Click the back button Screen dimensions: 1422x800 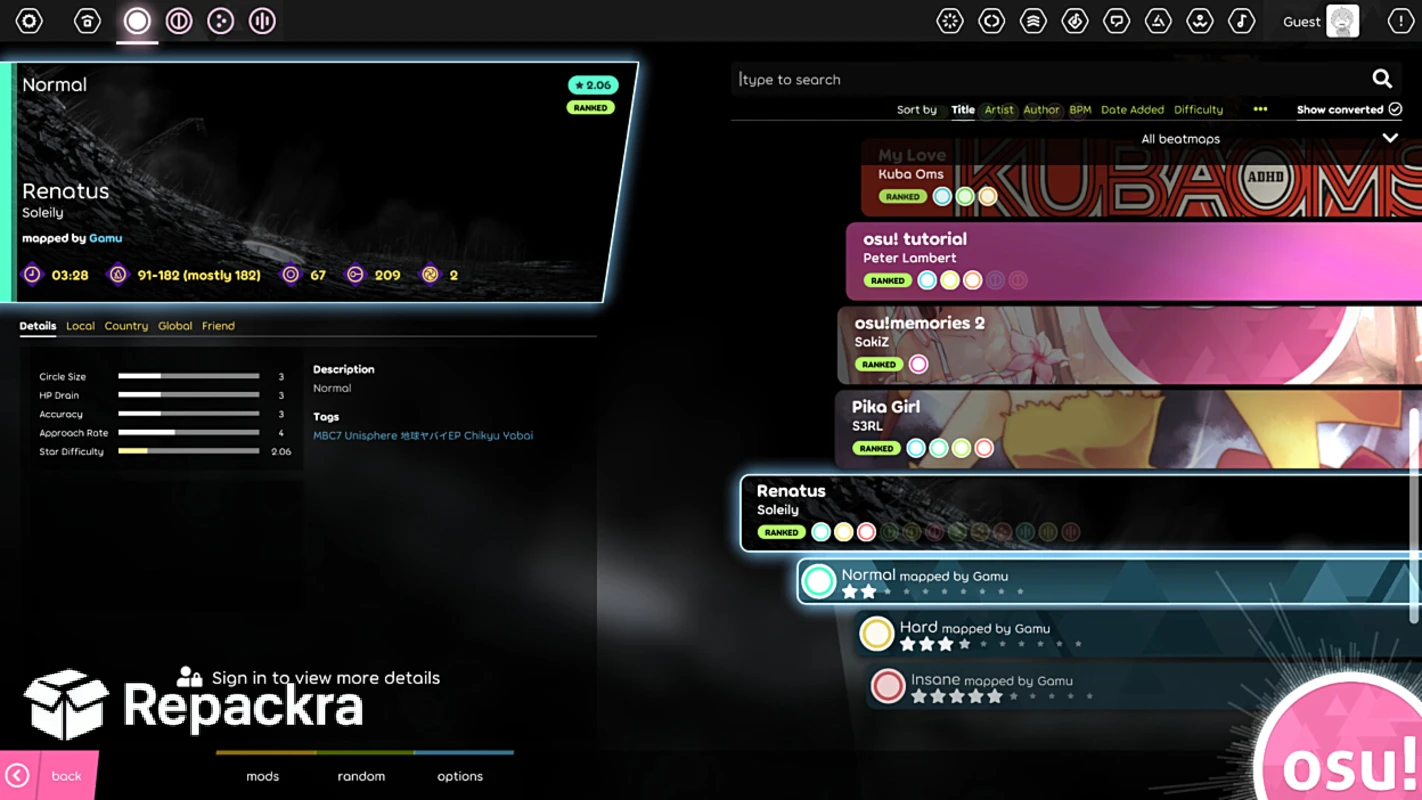click(x=48, y=776)
